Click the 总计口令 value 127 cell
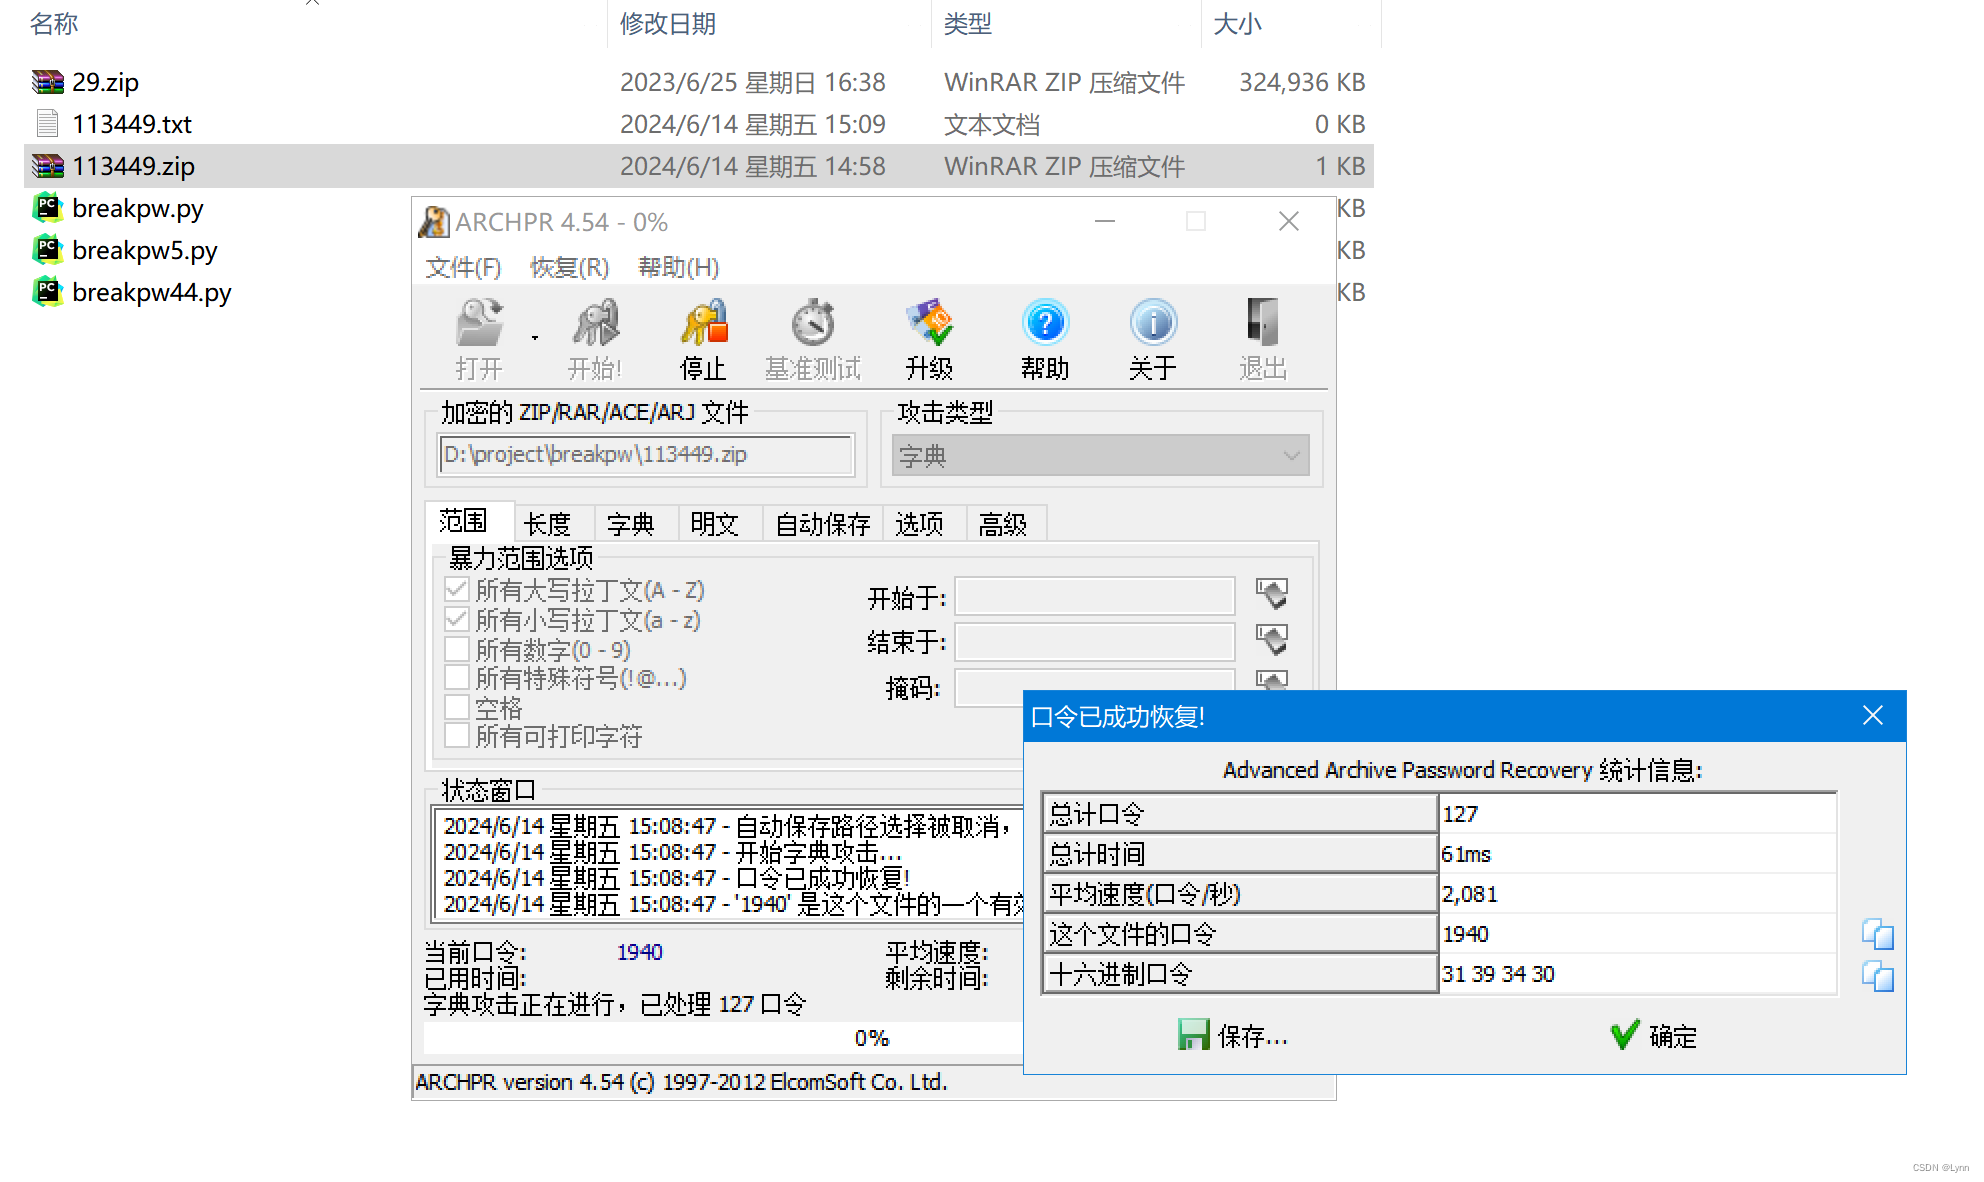The height and width of the screenshot is (1182, 1984). 1637,813
